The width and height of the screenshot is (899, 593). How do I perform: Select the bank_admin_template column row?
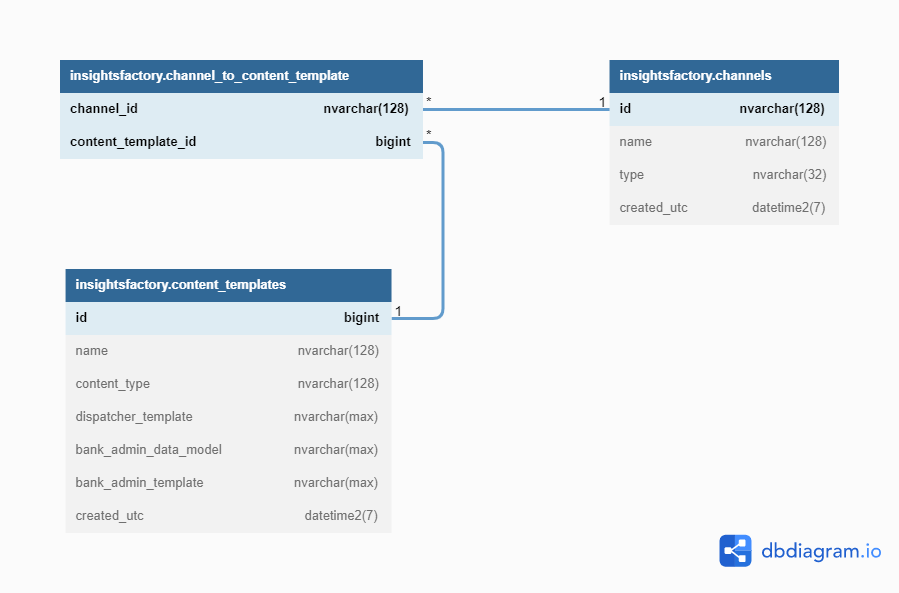click(x=228, y=483)
